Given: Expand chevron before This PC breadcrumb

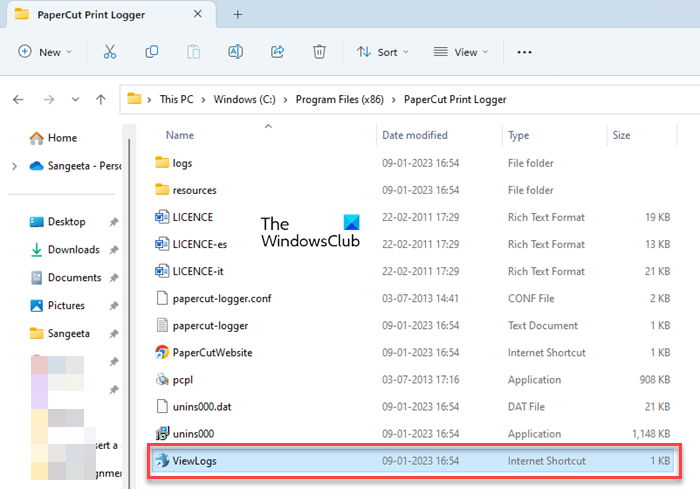Looking at the screenshot, I should coord(149,100).
